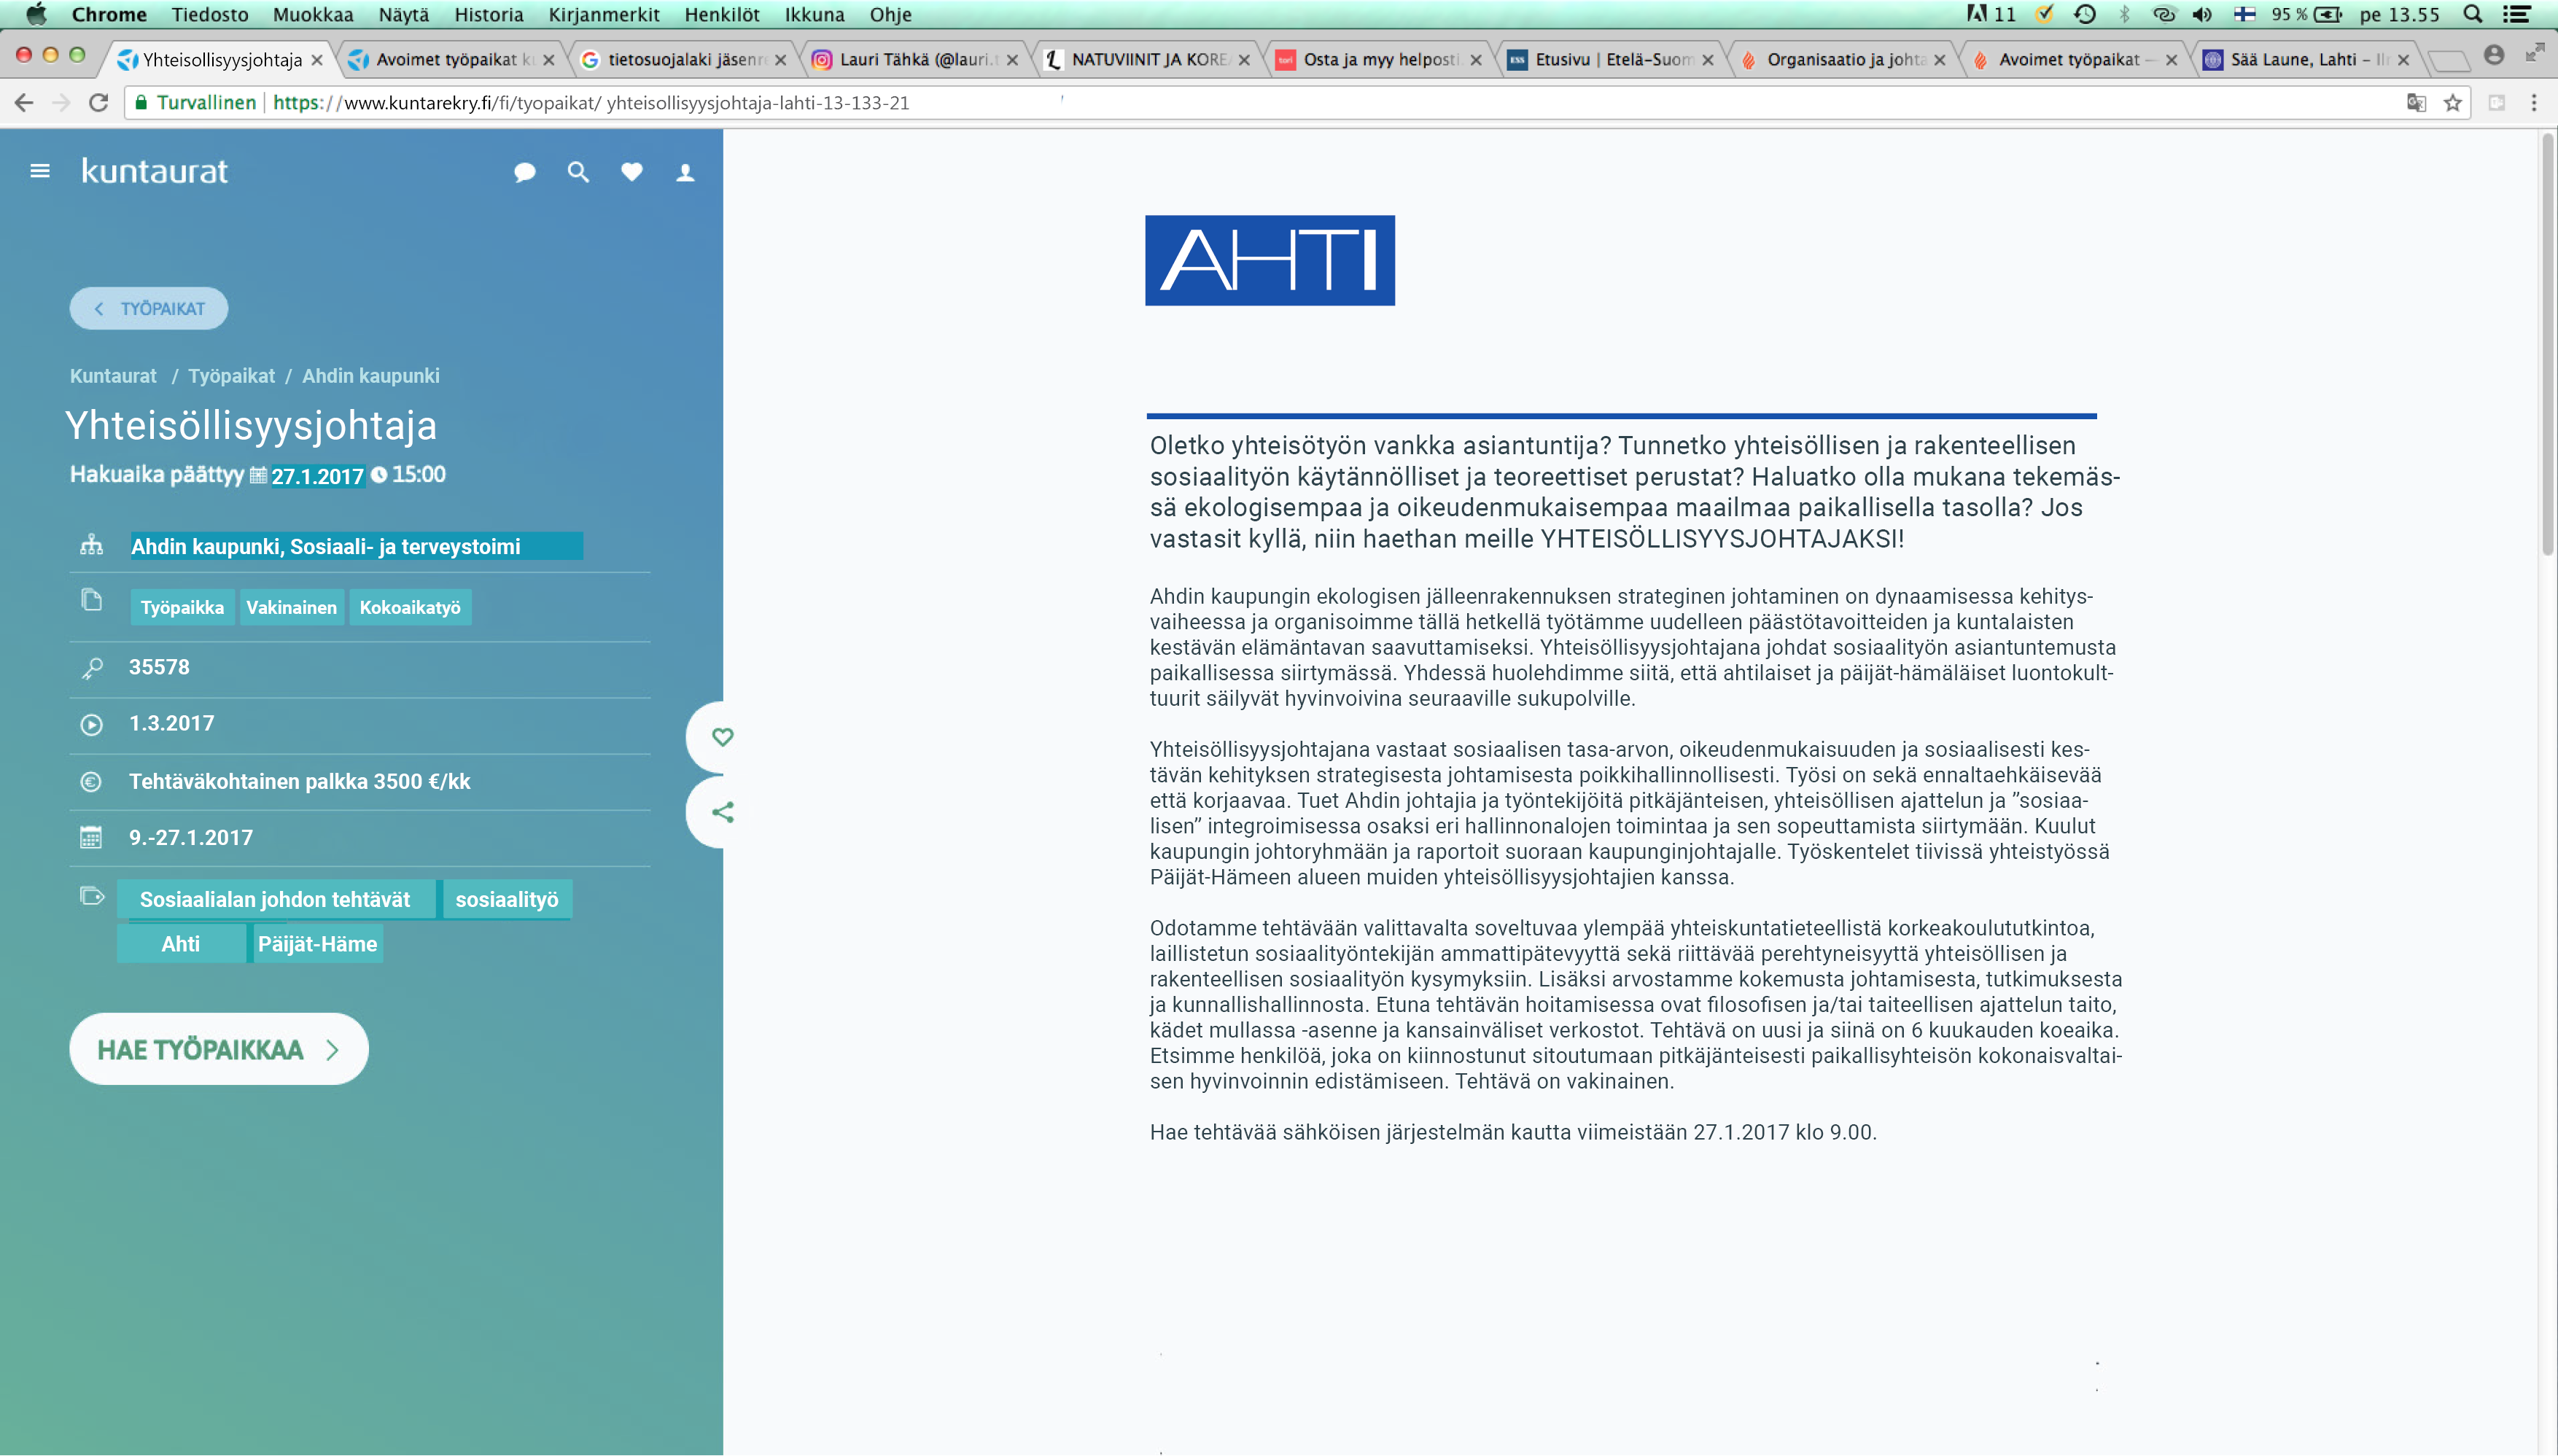Select the Päijät-Häme tag

(x=317, y=944)
